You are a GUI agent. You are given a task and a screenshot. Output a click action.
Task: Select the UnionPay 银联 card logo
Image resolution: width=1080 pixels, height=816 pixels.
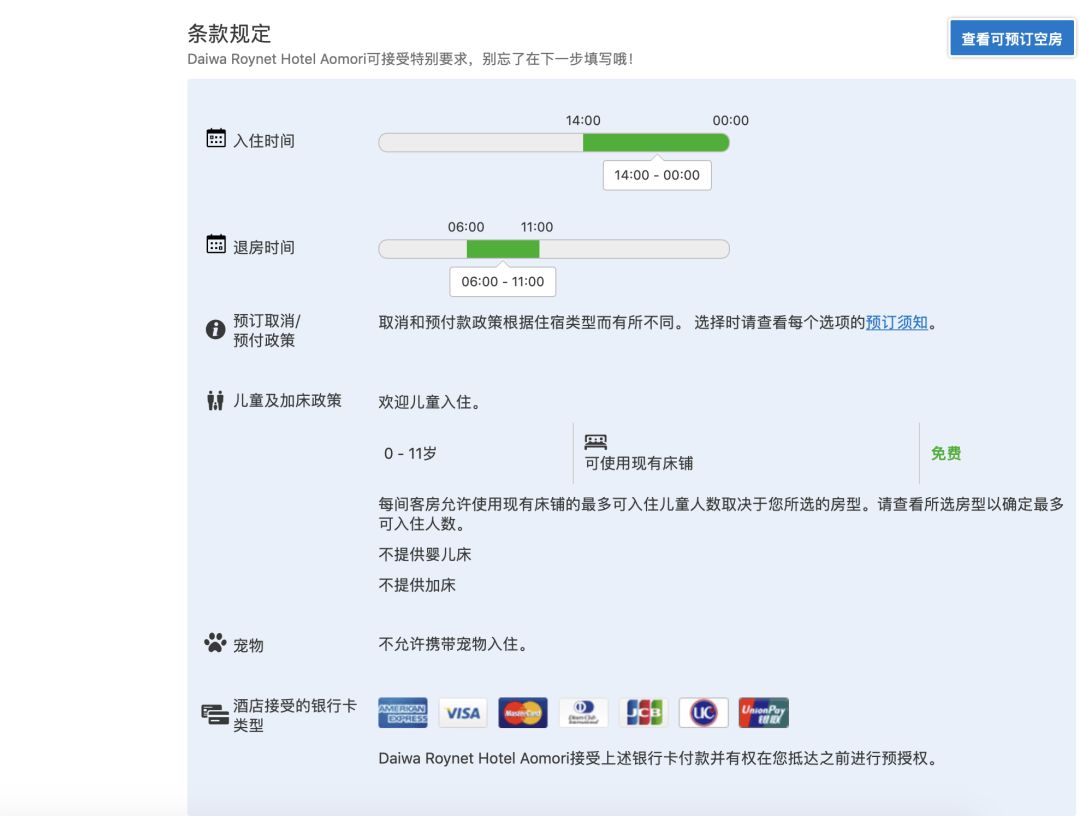pos(765,712)
